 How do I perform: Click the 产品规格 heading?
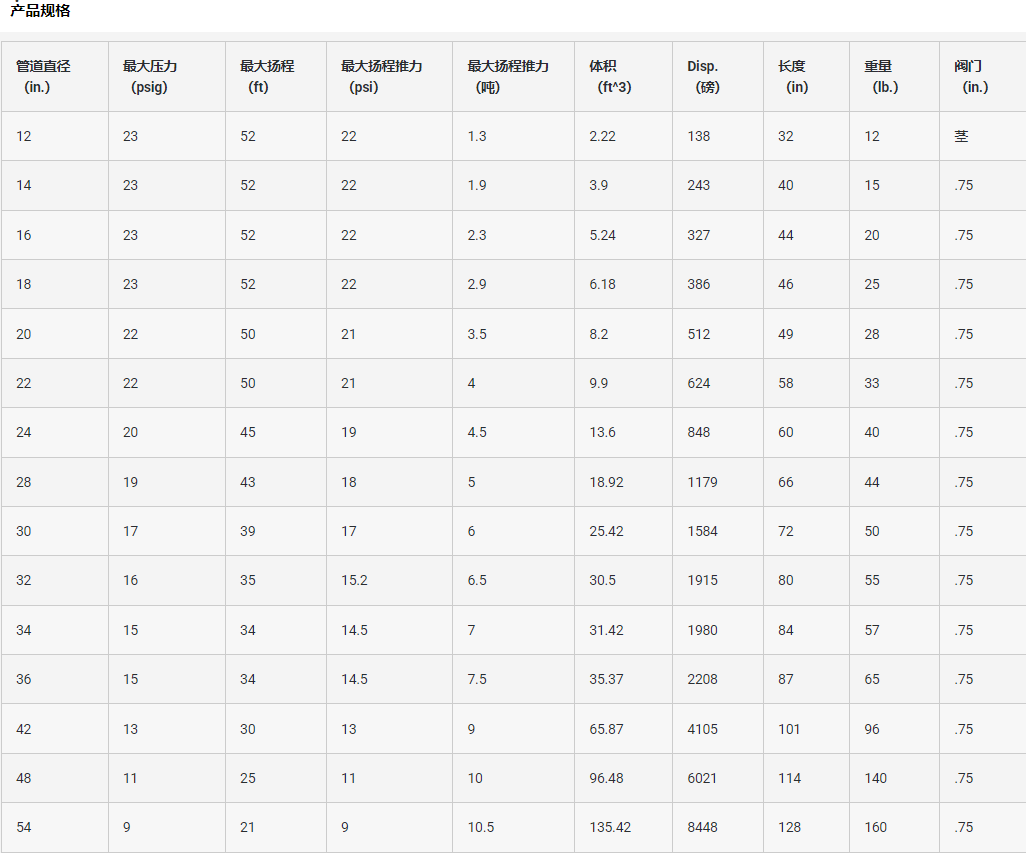[x=41, y=10]
